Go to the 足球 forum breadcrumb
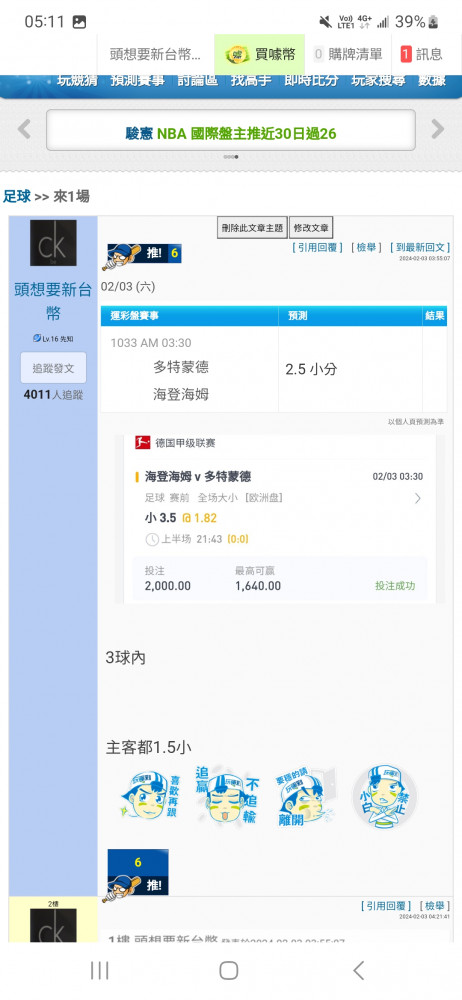 pos(17,197)
